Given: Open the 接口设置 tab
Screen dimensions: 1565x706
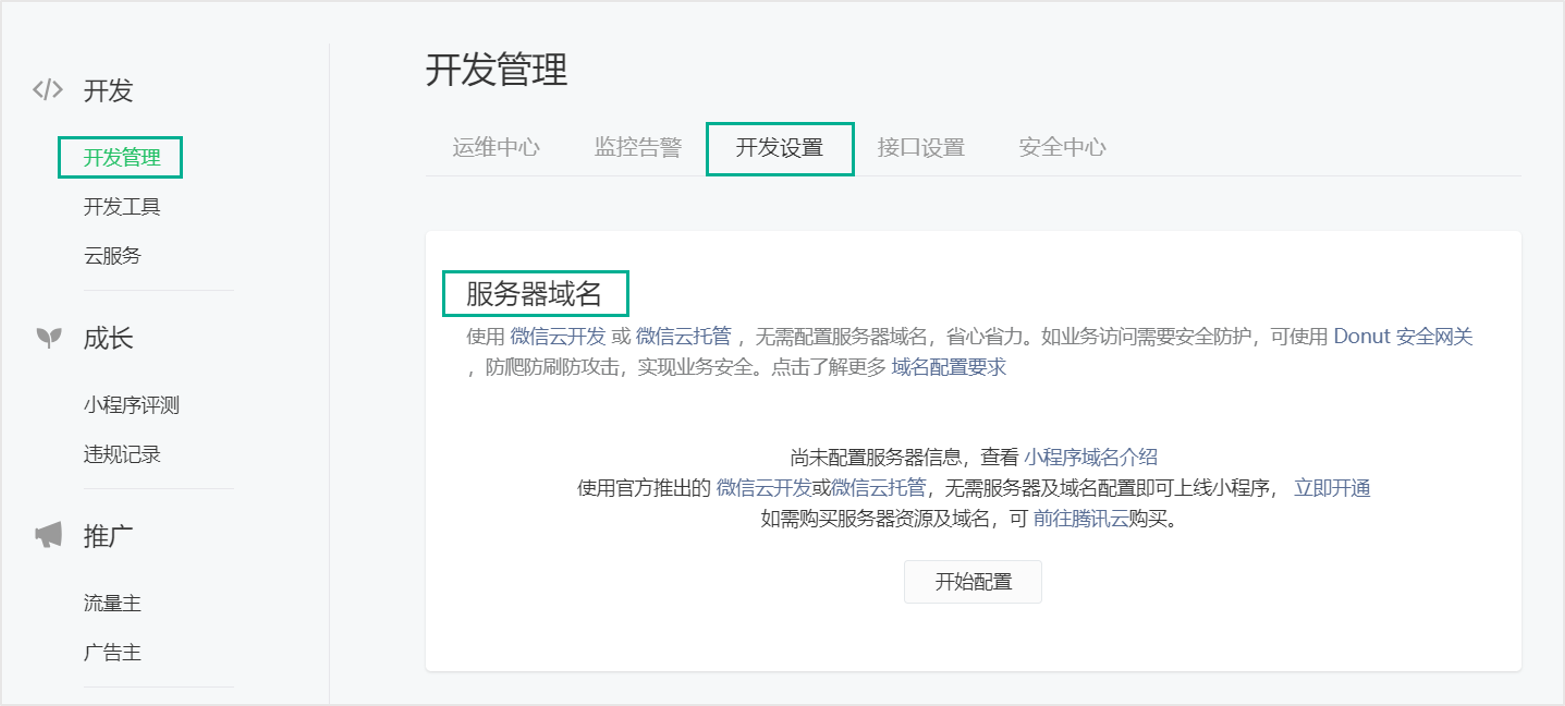Looking at the screenshot, I should click(x=920, y=148).
